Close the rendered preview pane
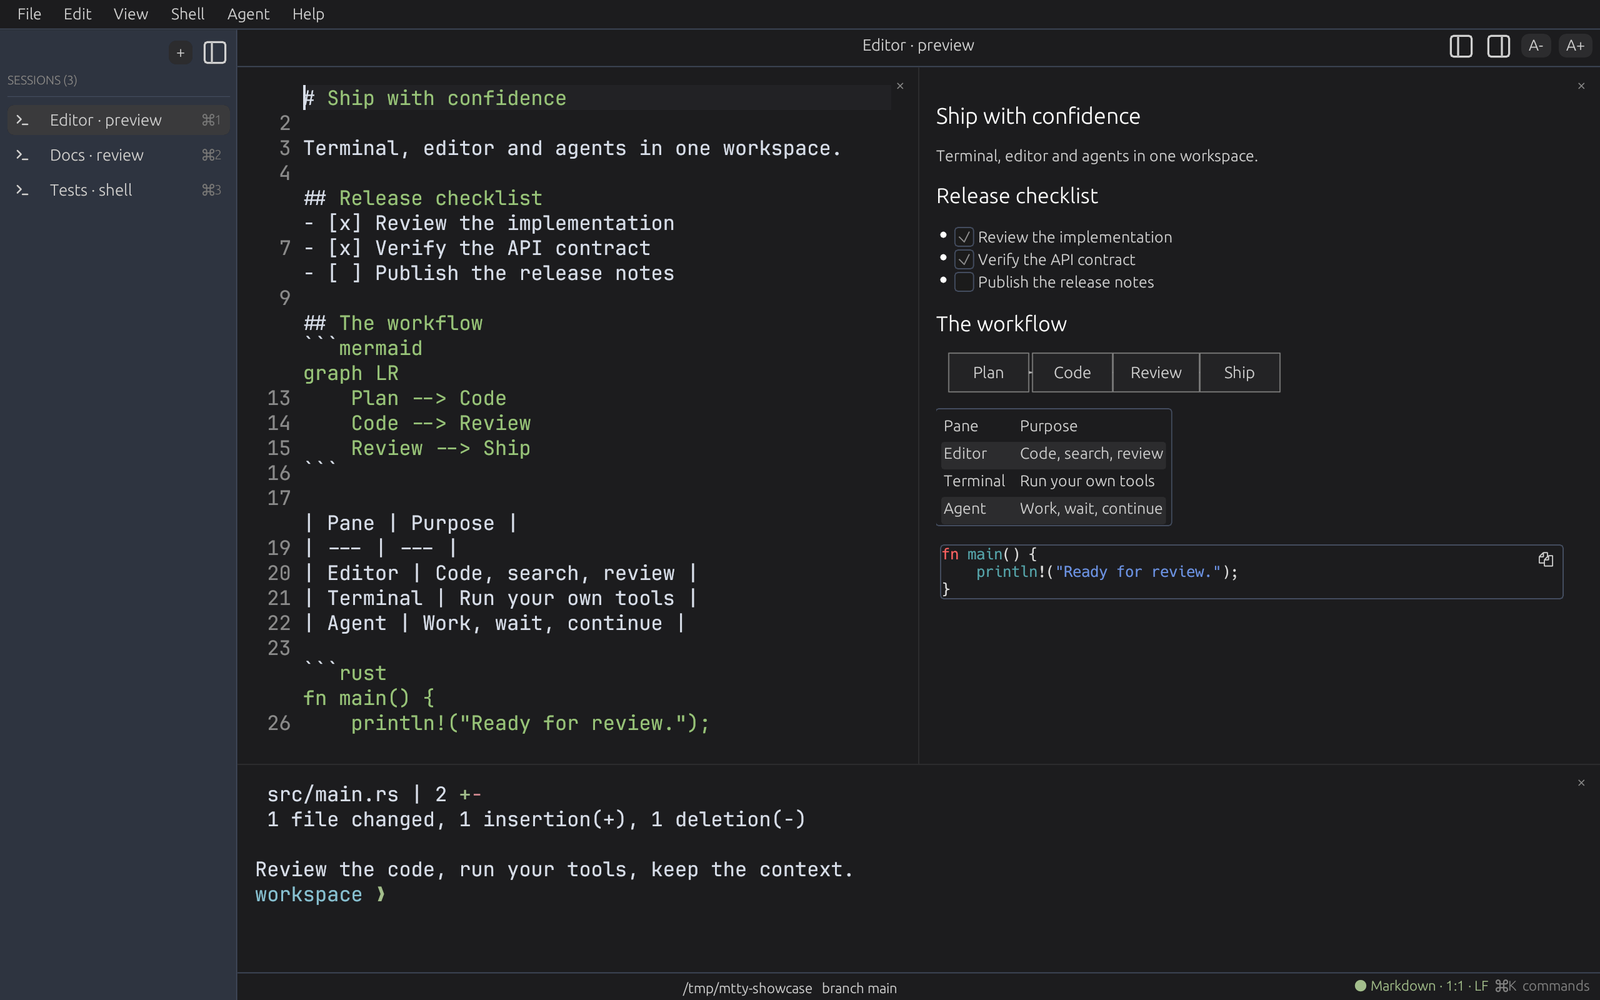The width and height of the screenshot is (1600, 1000). [x=1581, y=86]
